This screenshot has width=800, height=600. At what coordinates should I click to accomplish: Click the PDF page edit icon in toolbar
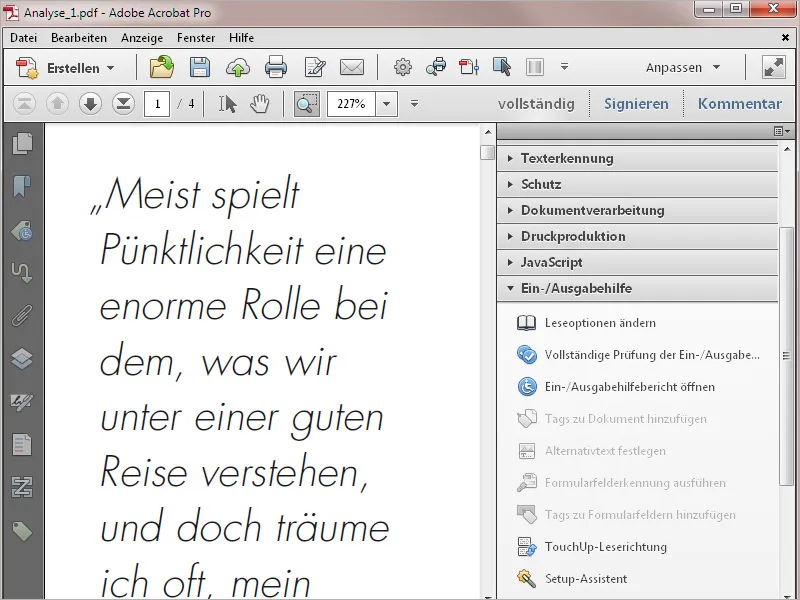469,67
